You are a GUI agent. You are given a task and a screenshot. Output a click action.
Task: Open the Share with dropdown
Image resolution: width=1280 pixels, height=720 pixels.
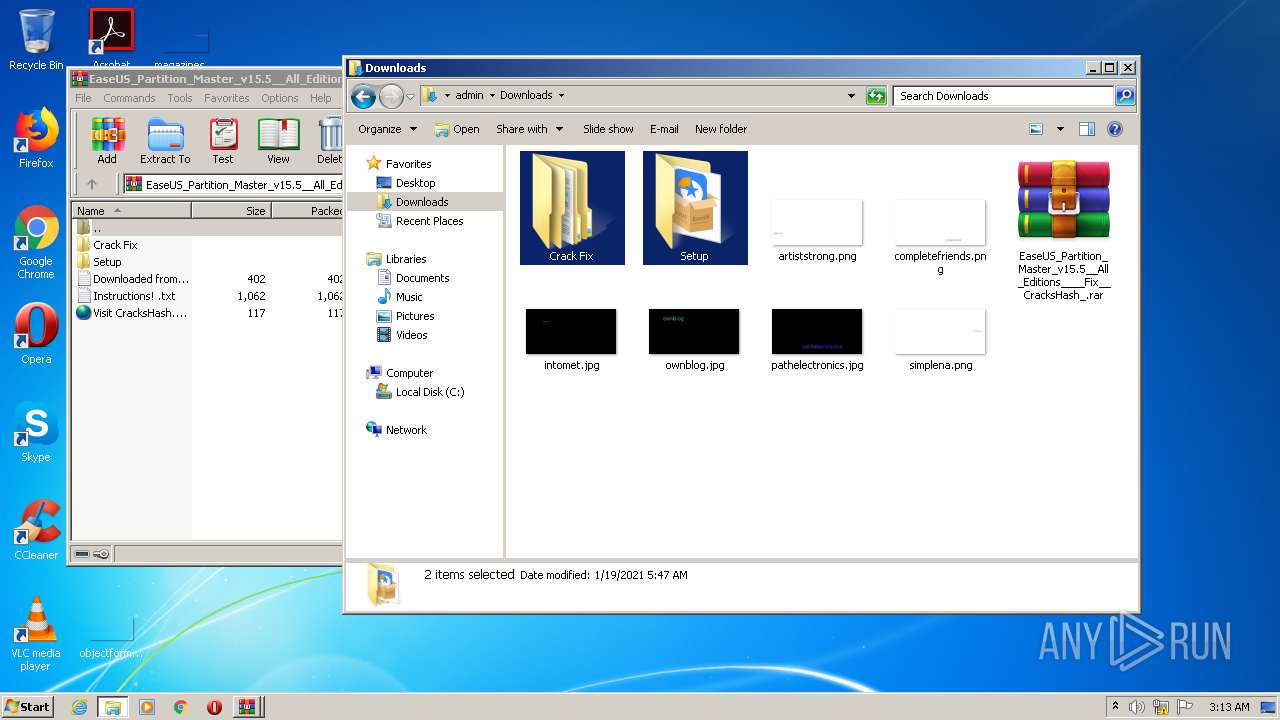[x=530, y=129]
